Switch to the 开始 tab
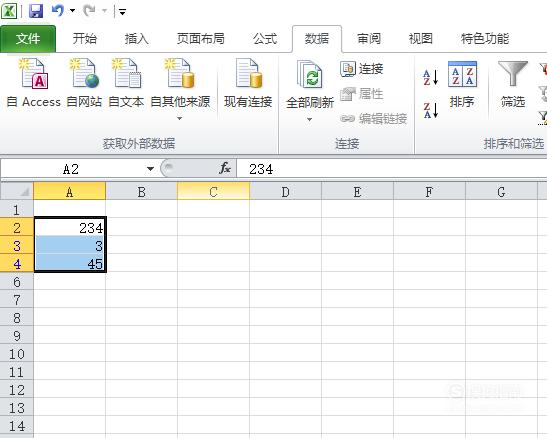Image resolution: width=547 pixels, height=438 pixels. [85, 38]
